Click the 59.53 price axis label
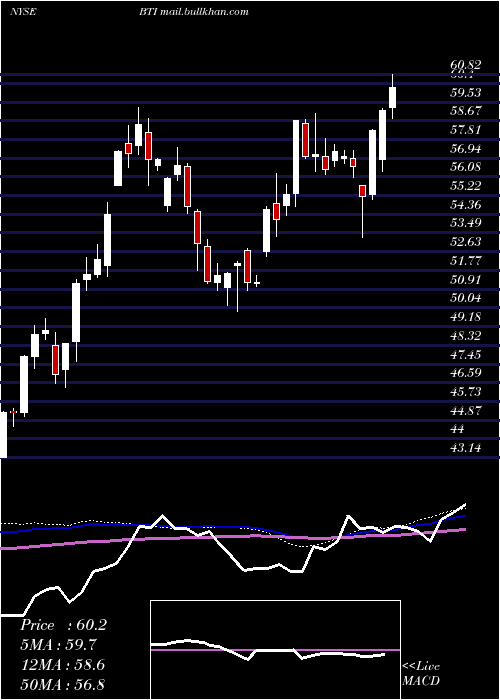The width and height of the screenshot is (500, 700). [466, 93]
